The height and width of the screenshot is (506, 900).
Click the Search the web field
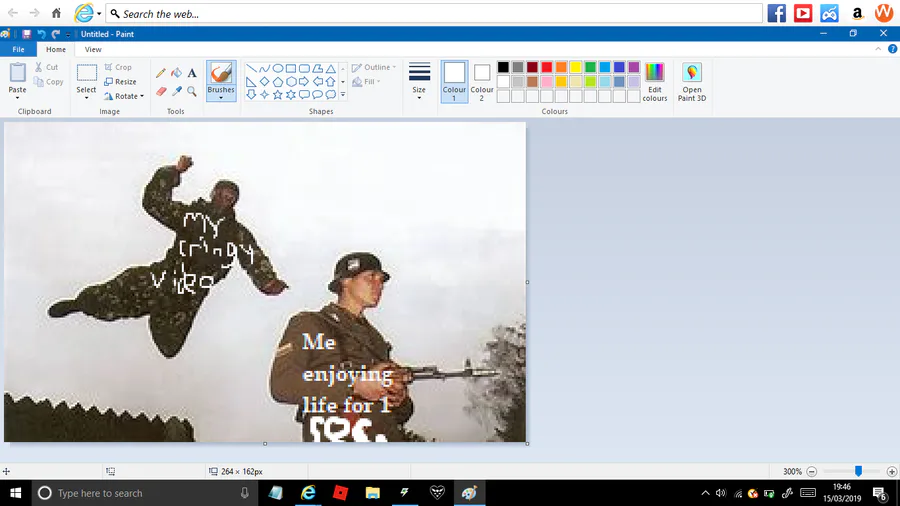pyautogui.click(x=435, y=13)
